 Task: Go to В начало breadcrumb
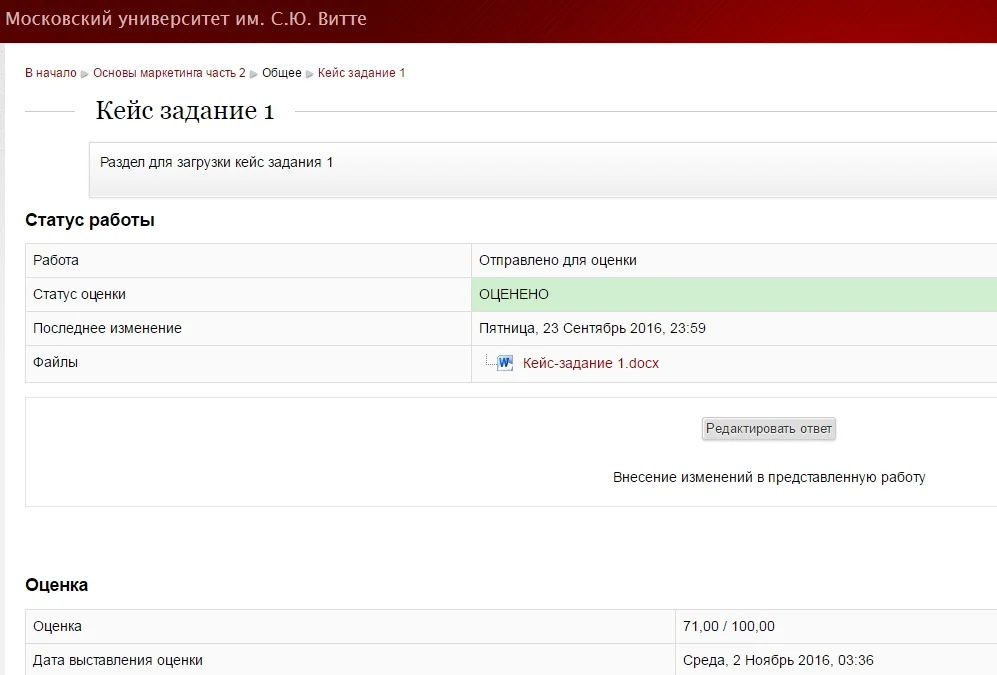pos(51,72)
